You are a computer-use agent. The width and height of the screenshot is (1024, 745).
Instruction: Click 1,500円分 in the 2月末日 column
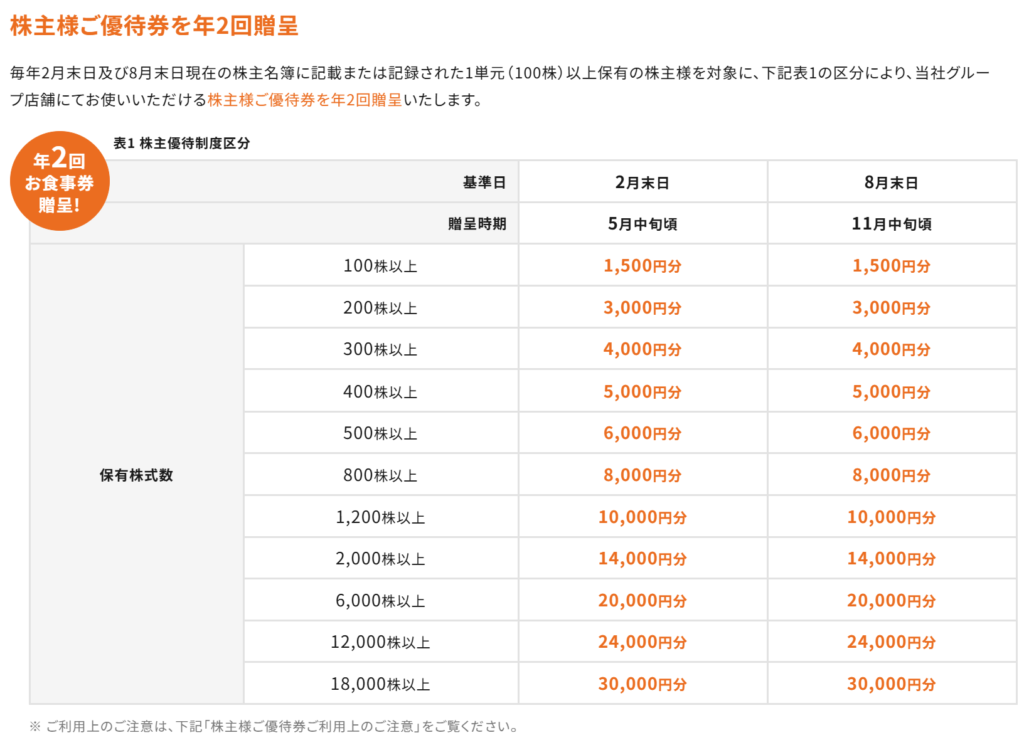pyautogui.click(x=642, y=266)
